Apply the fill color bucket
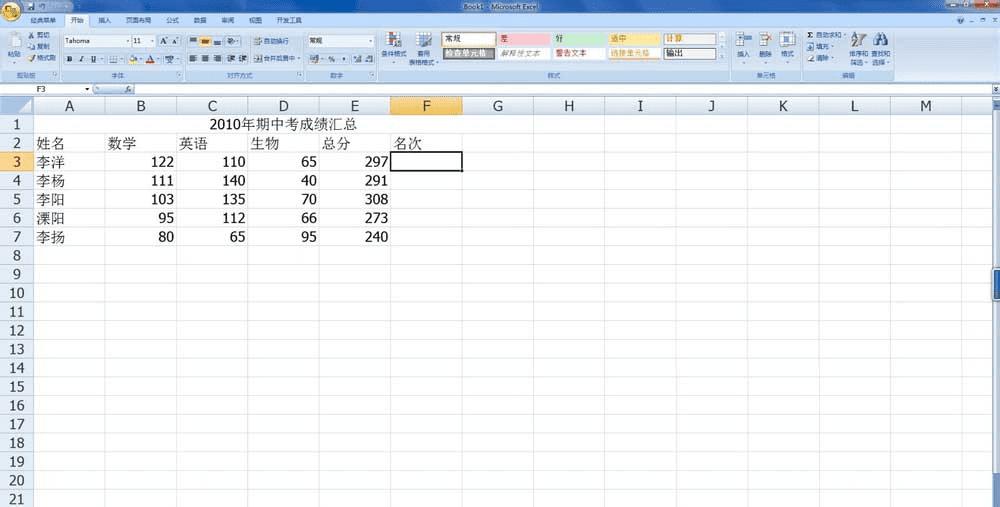This screenshot has width=1000, height=507. tap(133, 59)
